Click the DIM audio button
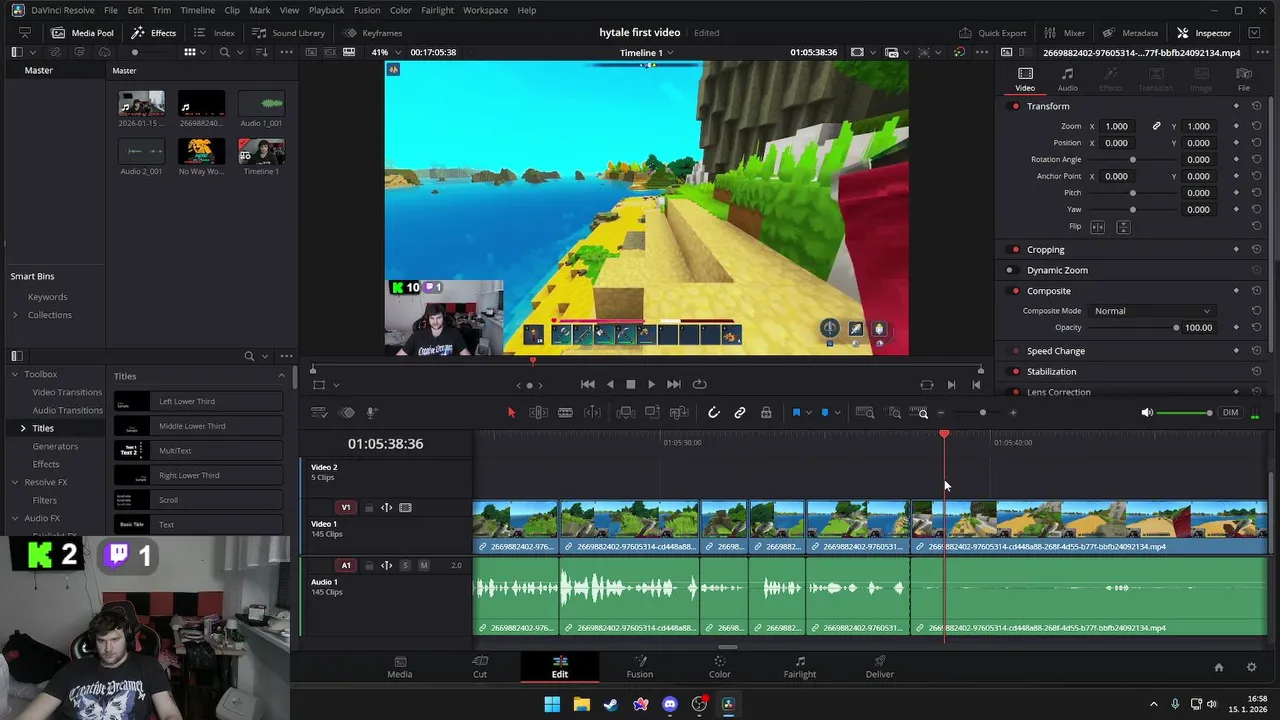 pyautogui.click(x=1230, y=412)
